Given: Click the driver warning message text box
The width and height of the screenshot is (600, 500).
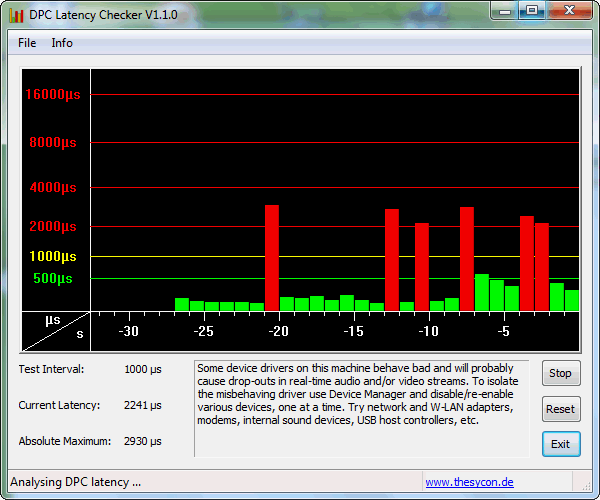Looking at the screenshot, I should pos(362,409).
